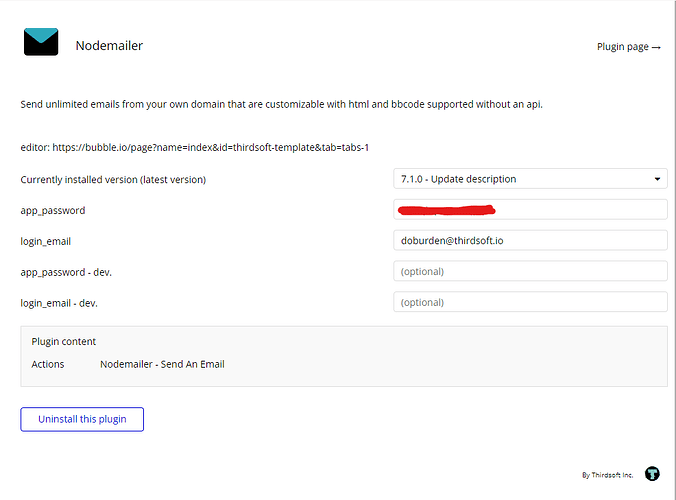Click the By Thirdsoft Inc. text

(x=607, y=475)
